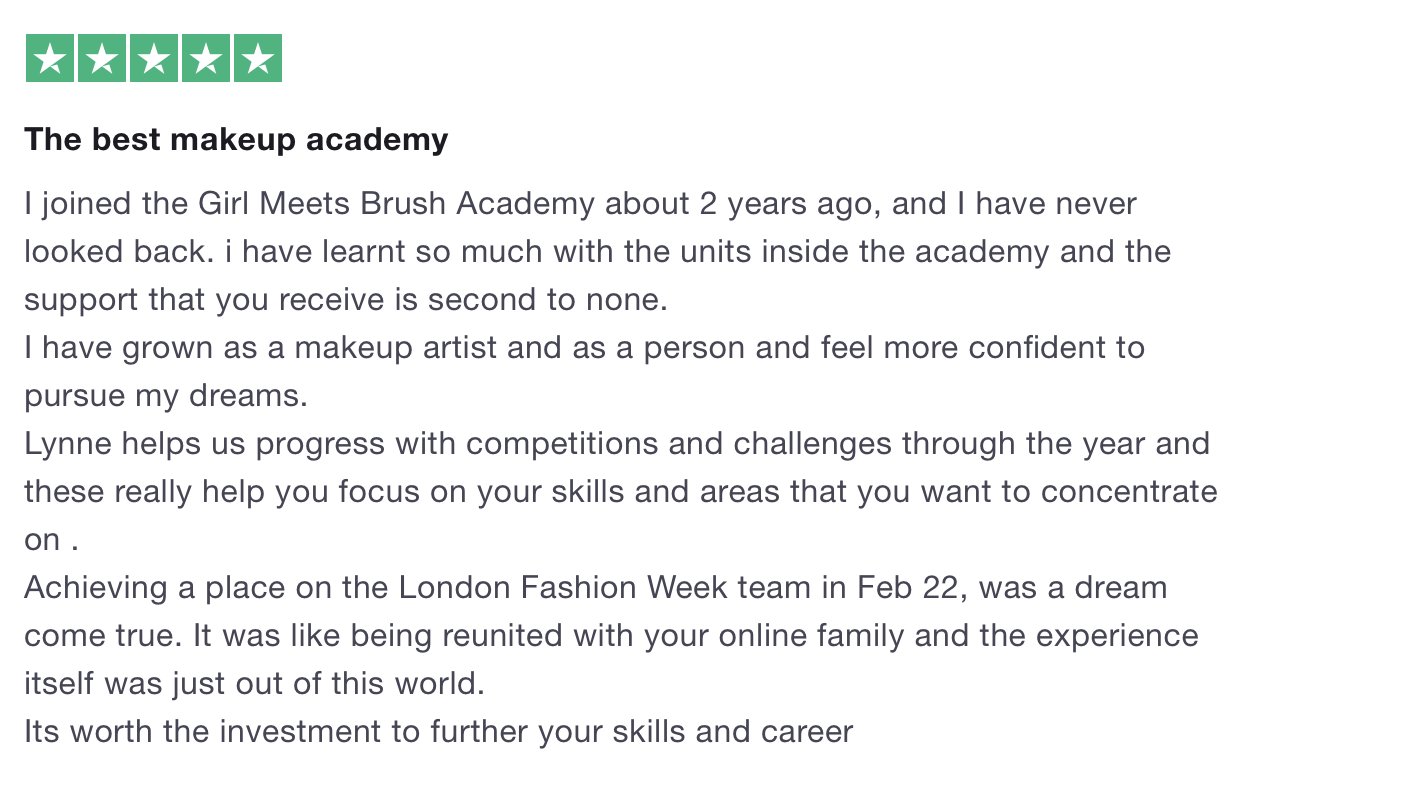Click the name Lynne in the review
The height and width of the screenshot is (798, 1428).
pos(69,444)
